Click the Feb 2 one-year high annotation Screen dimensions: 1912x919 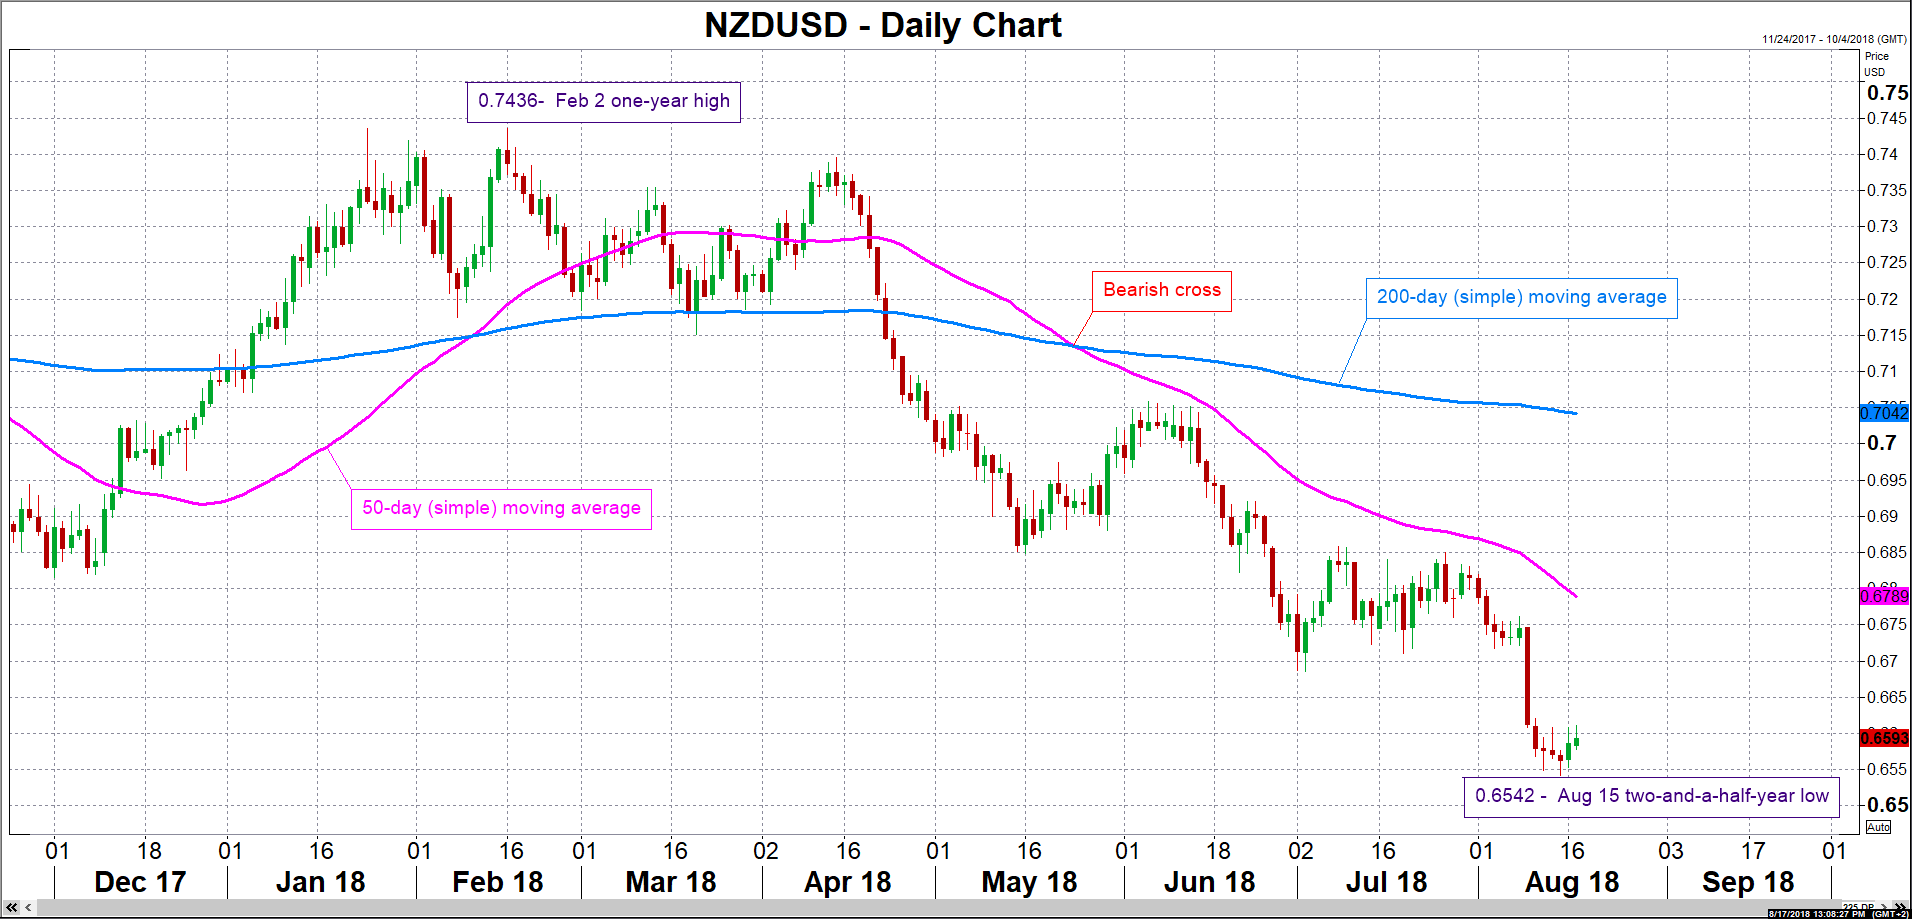click(603, 101)
